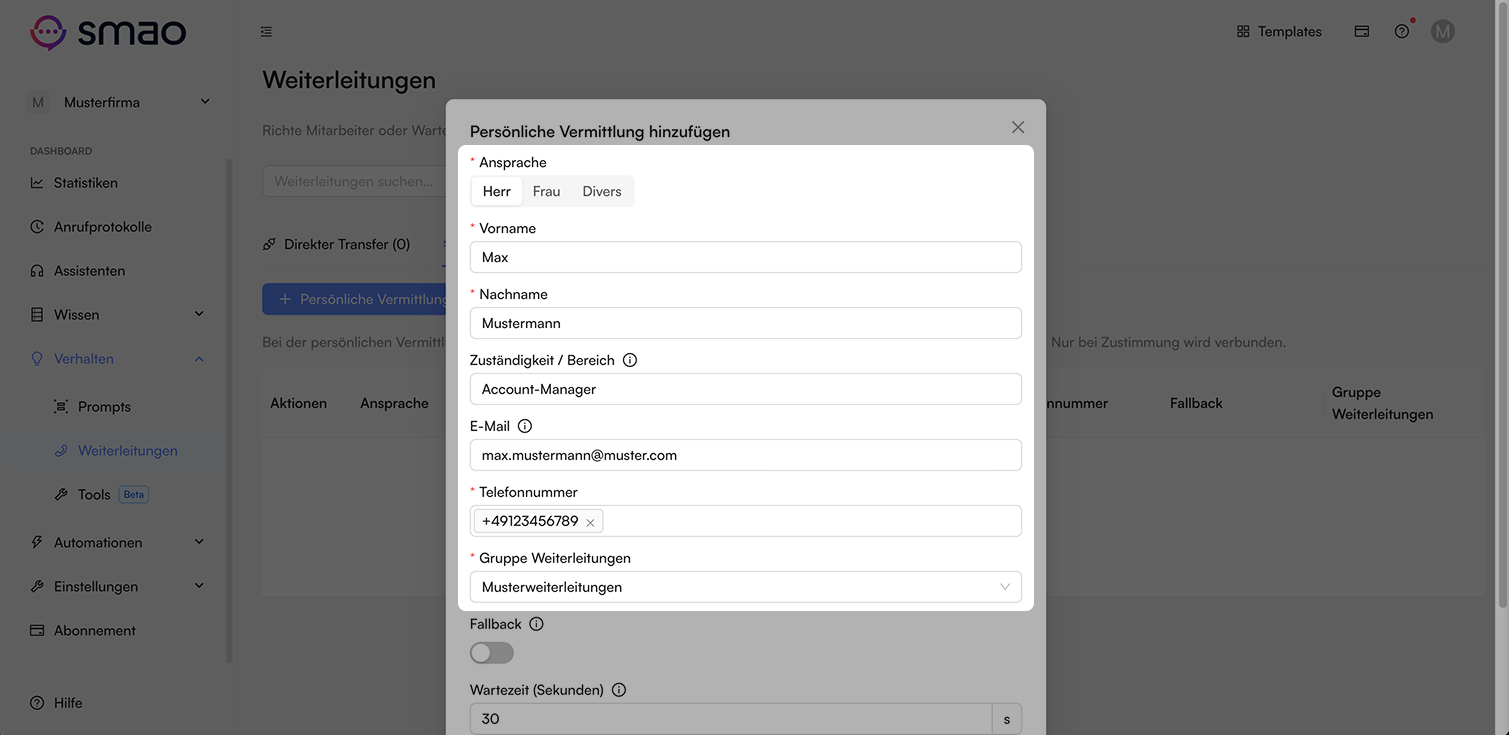This screenshot has width=1509, height=735.
Task: Click the Aktionen column header
Action: click(298, 403)
